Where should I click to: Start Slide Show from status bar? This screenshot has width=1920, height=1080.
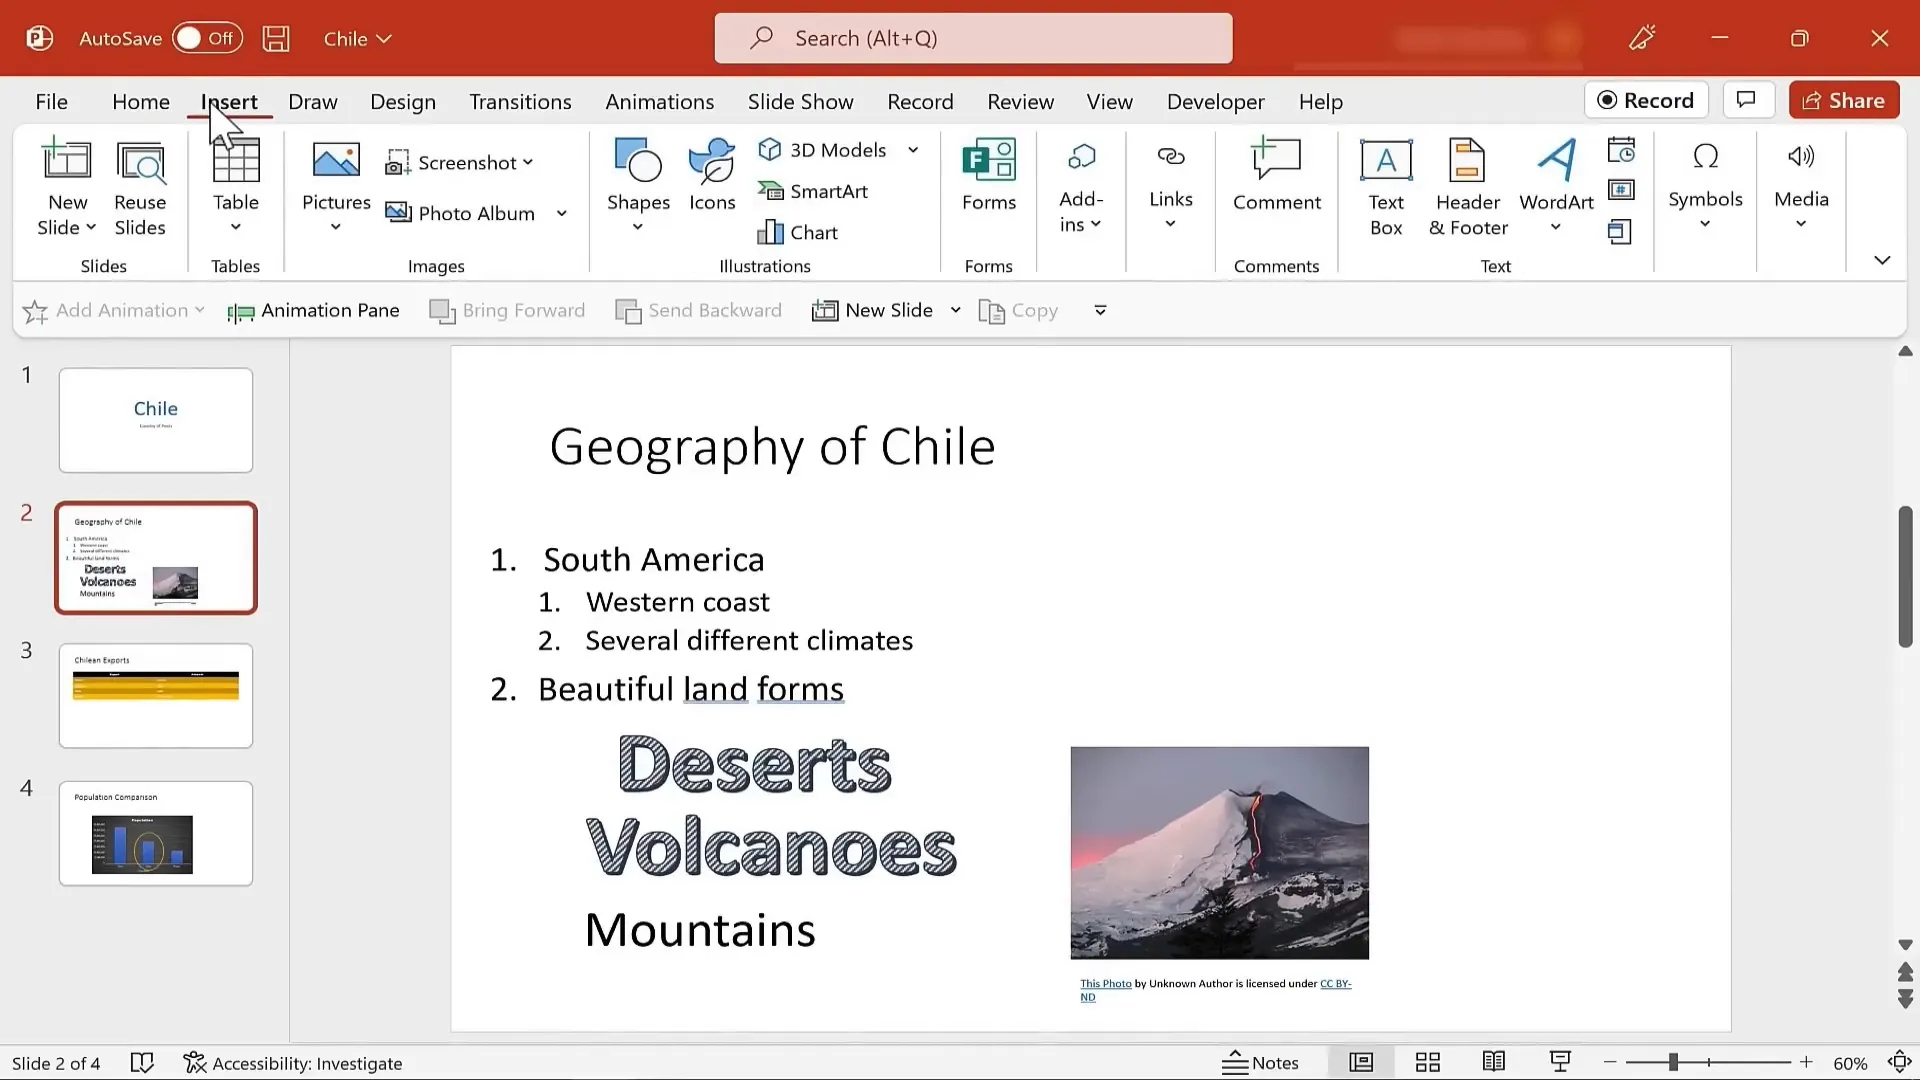(1560, 1062)
